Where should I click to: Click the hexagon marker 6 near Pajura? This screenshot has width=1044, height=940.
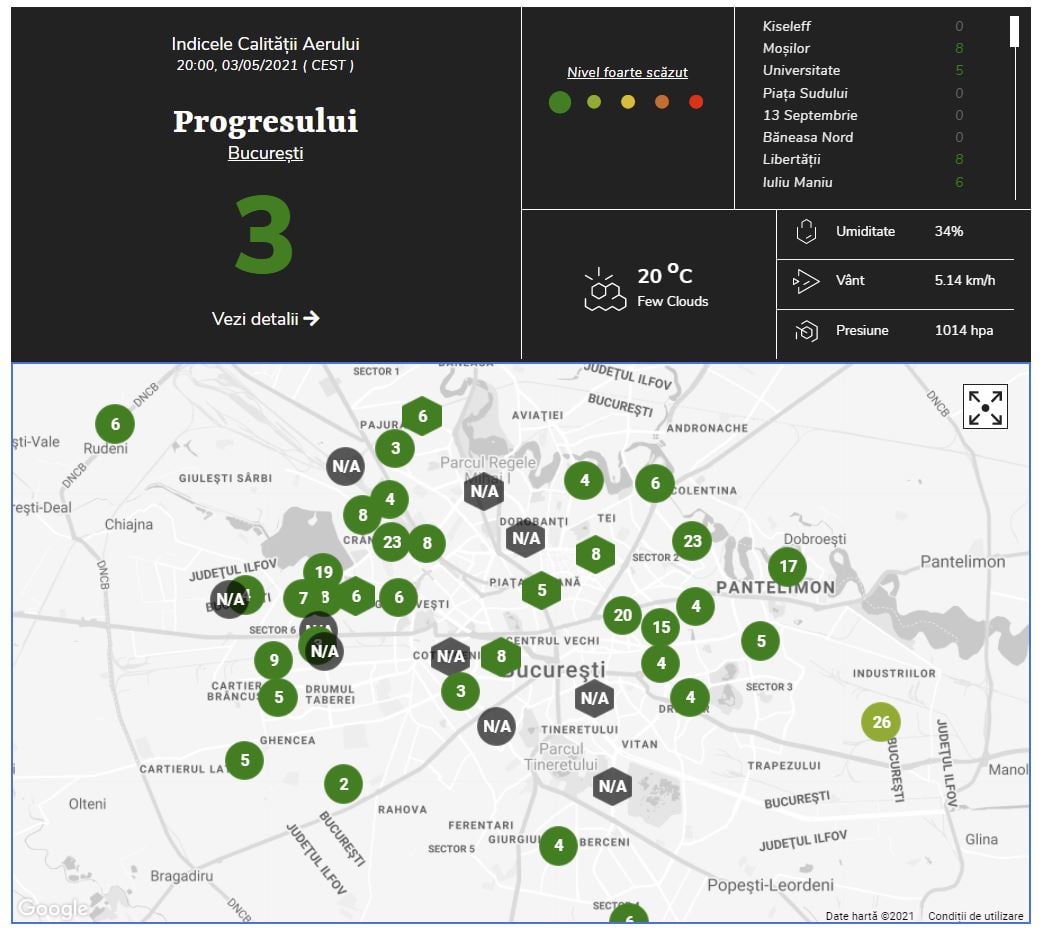point(422,416)
